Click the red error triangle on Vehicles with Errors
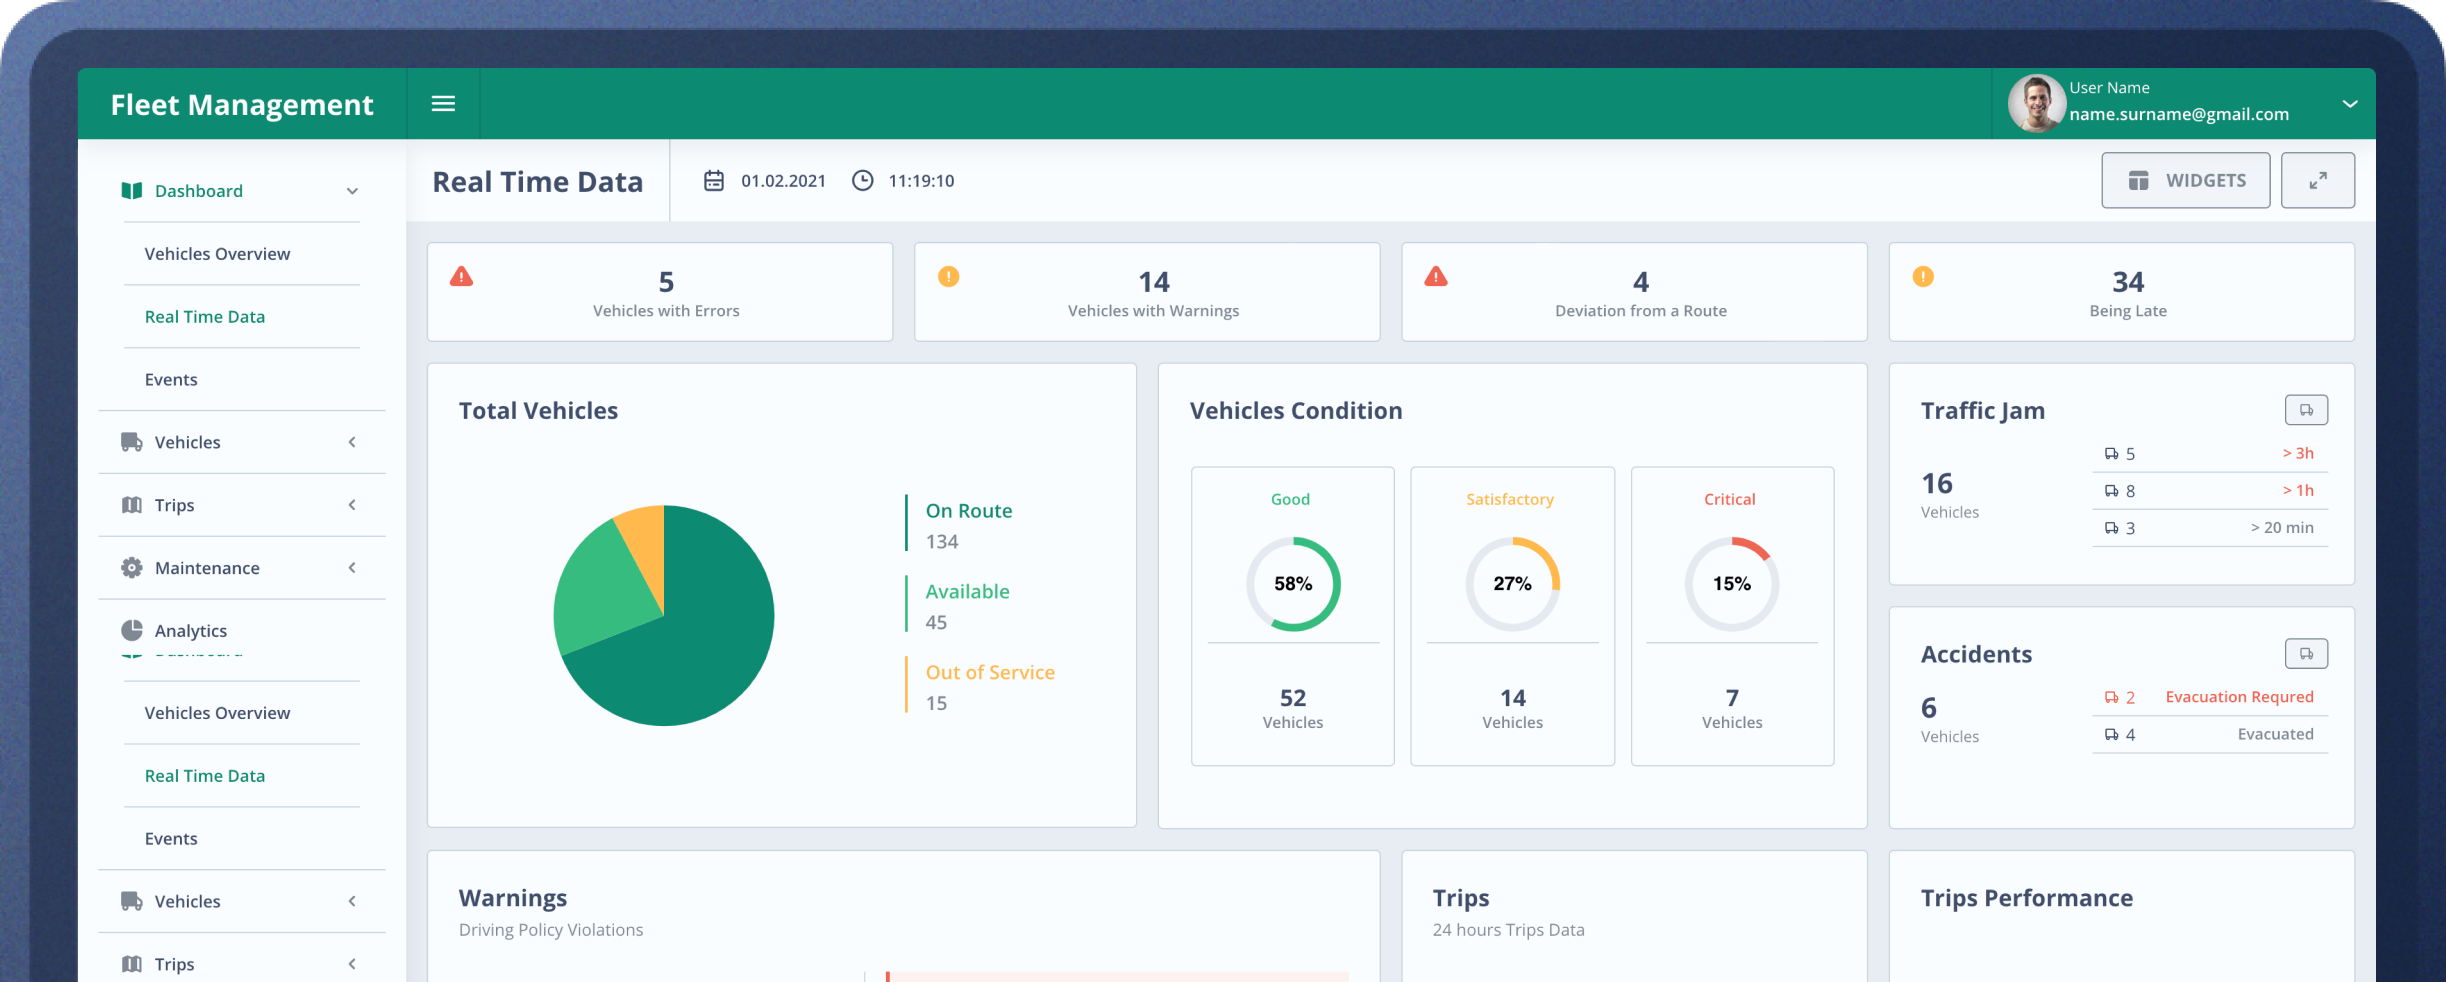The image size is (2446, 982). (x=461, y=277)
